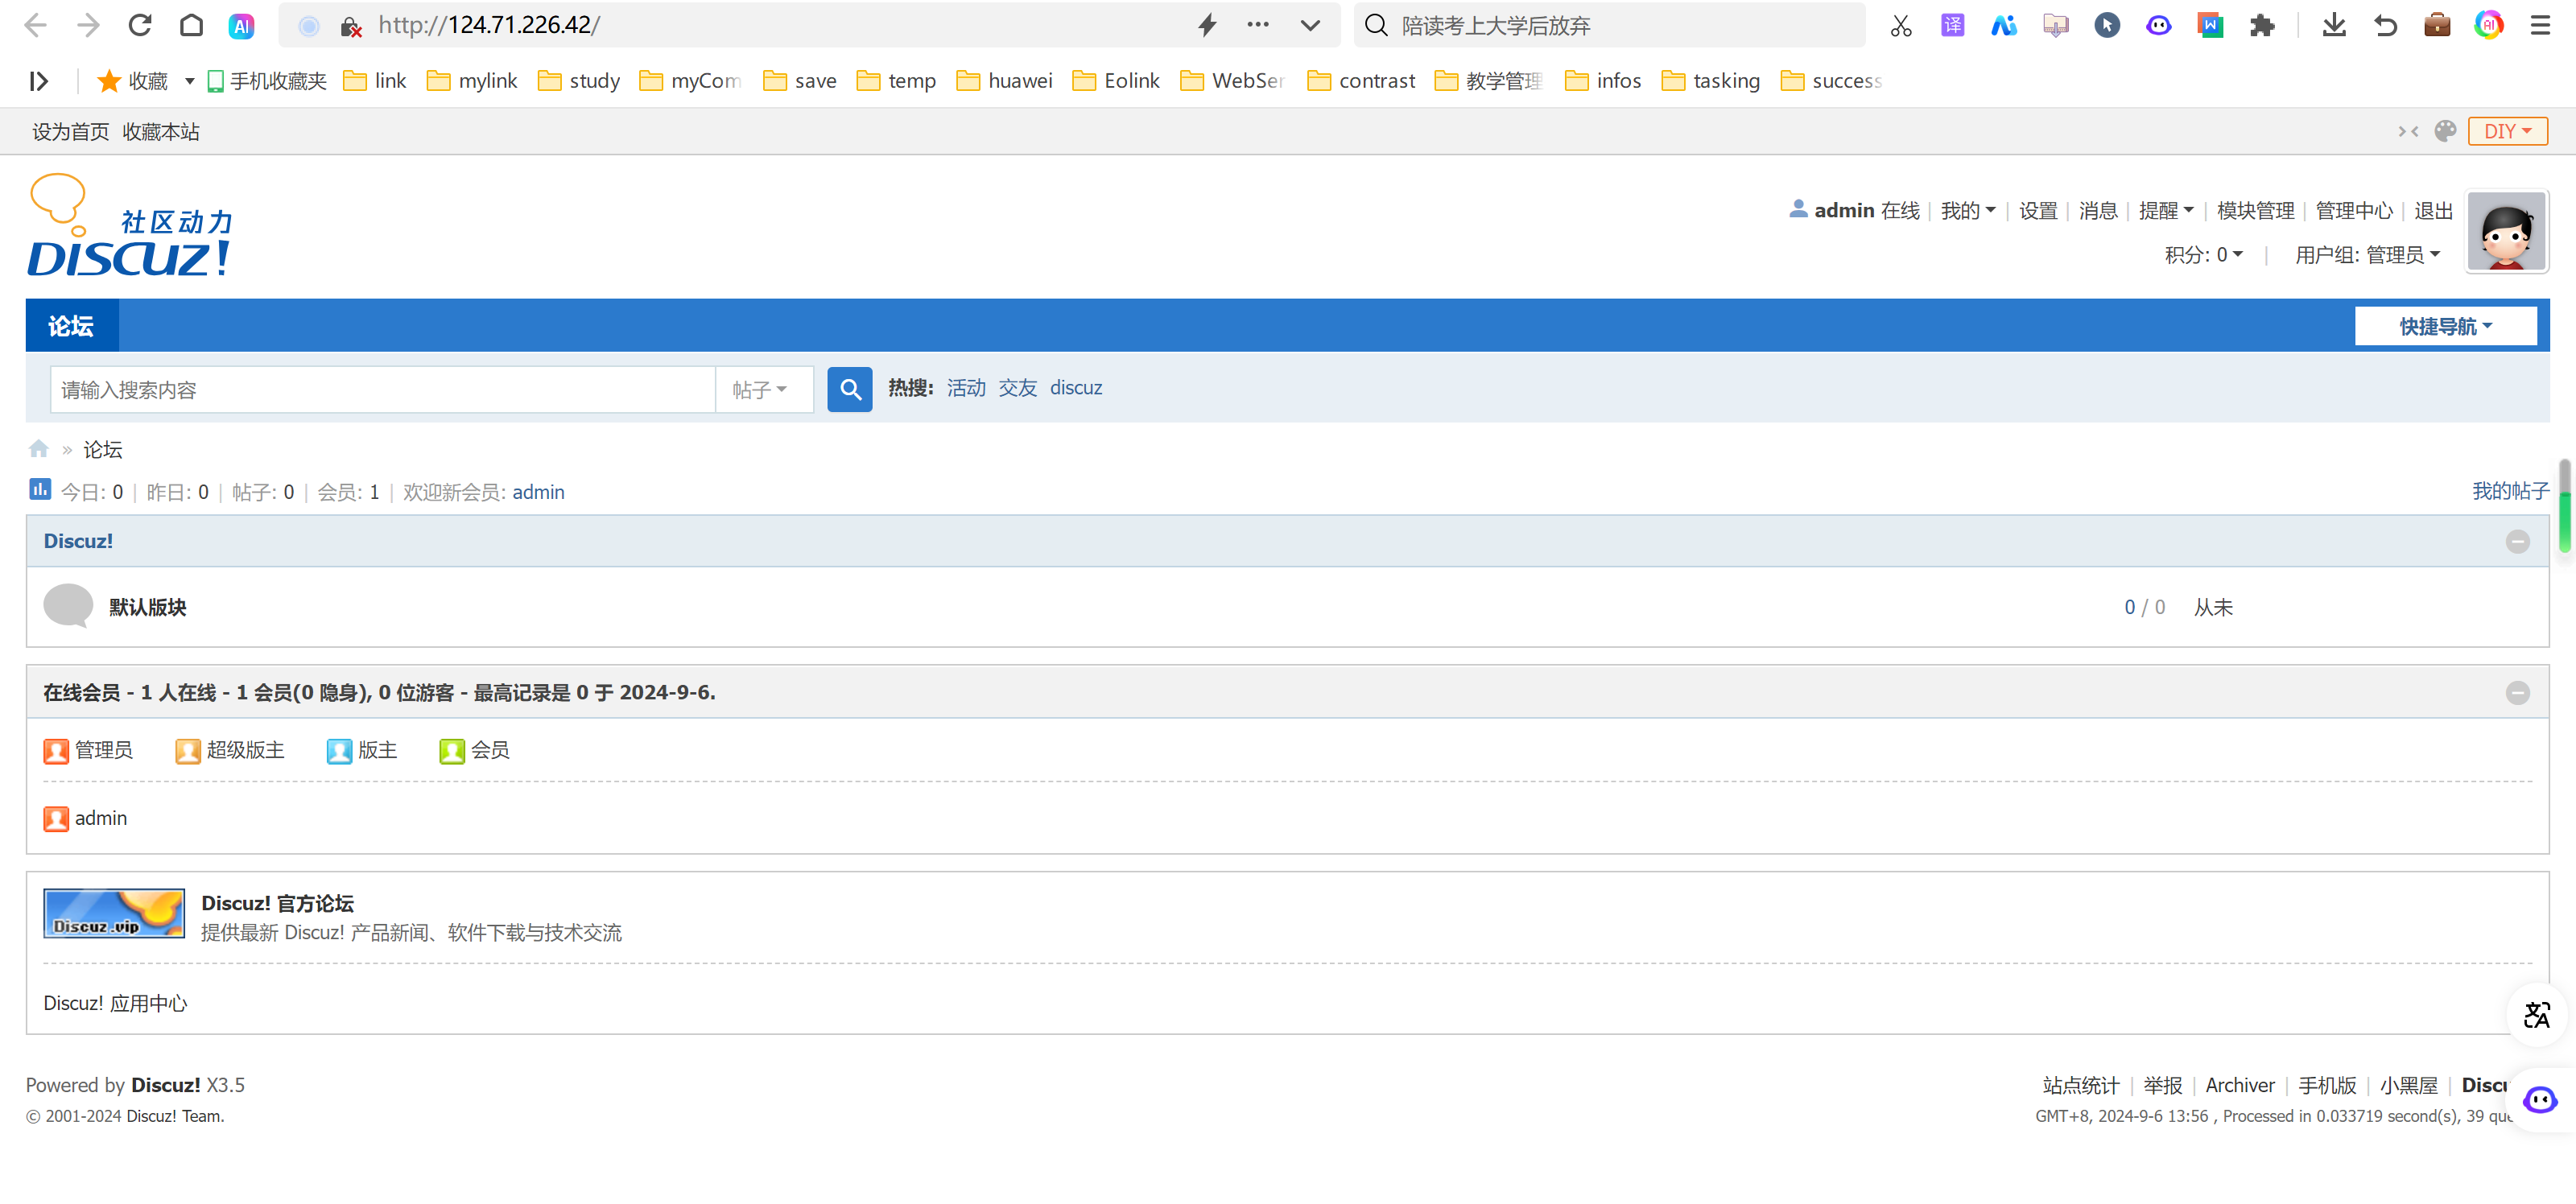Expand address bar history chevron
The image size is (2576, 1204).
1310,26
